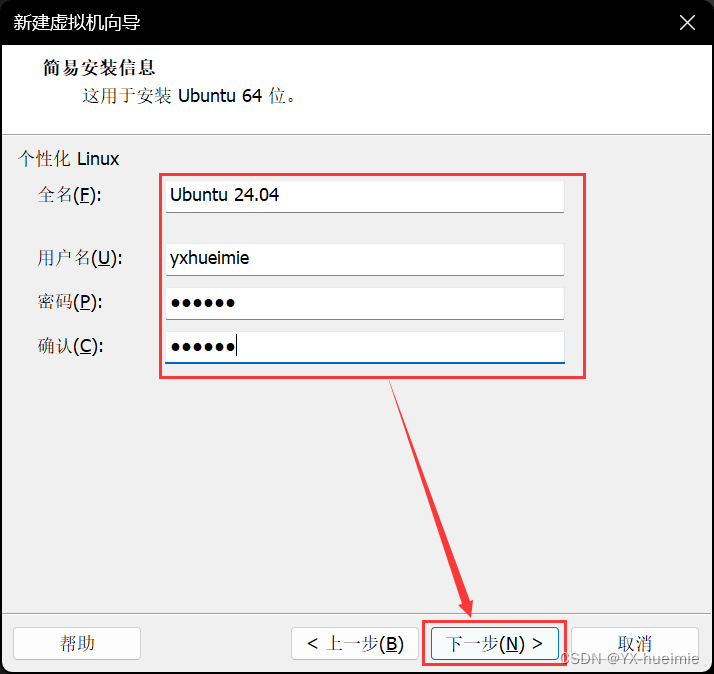Return to the previous step with 上一步(B)

coord(355,643)
